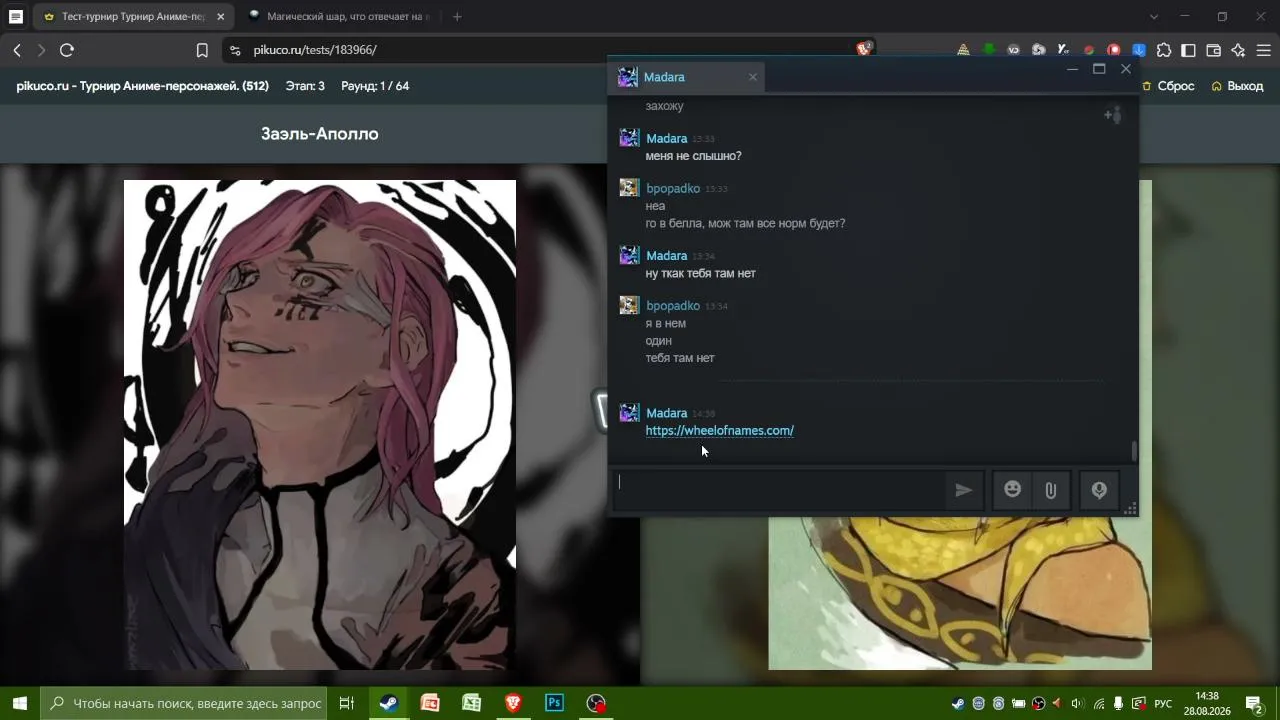The height and width of the screenshot is (720, 1280).
Task: Open site settings icon in the address bar
Action: (234, 50)
